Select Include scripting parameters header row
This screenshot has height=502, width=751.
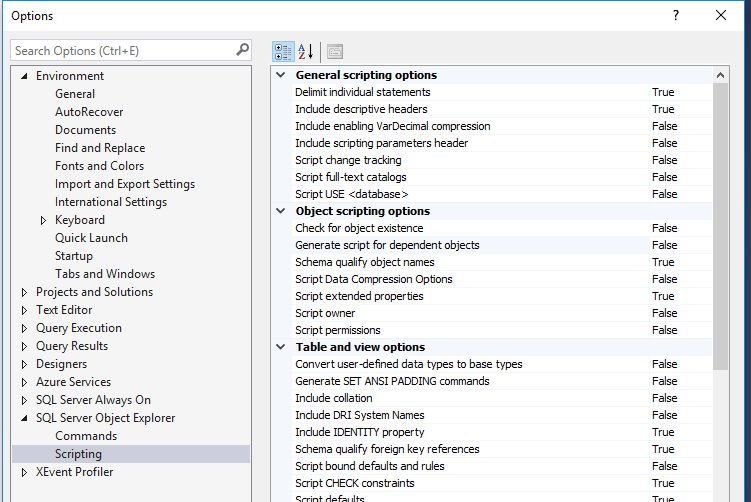pos(381,143)
